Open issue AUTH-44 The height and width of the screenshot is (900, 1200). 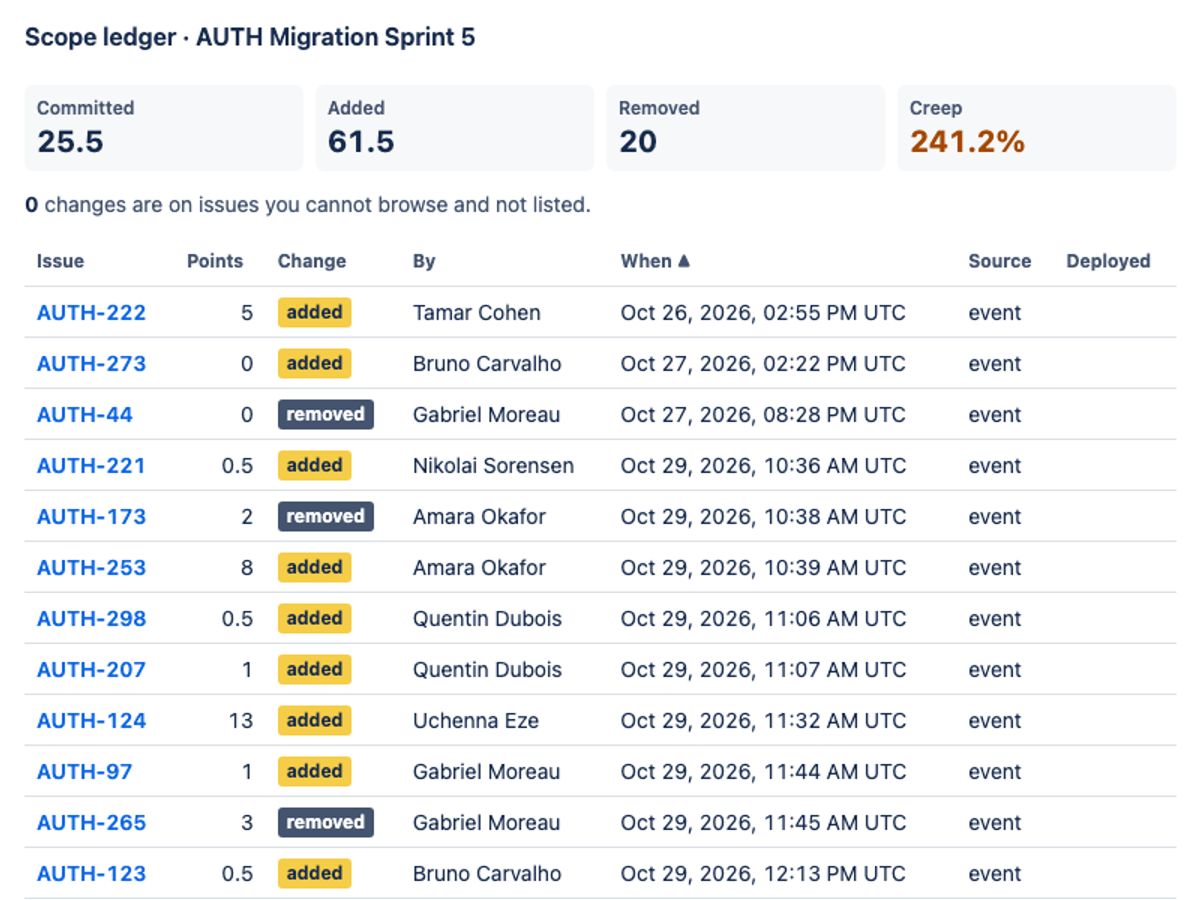click(85, 415)
